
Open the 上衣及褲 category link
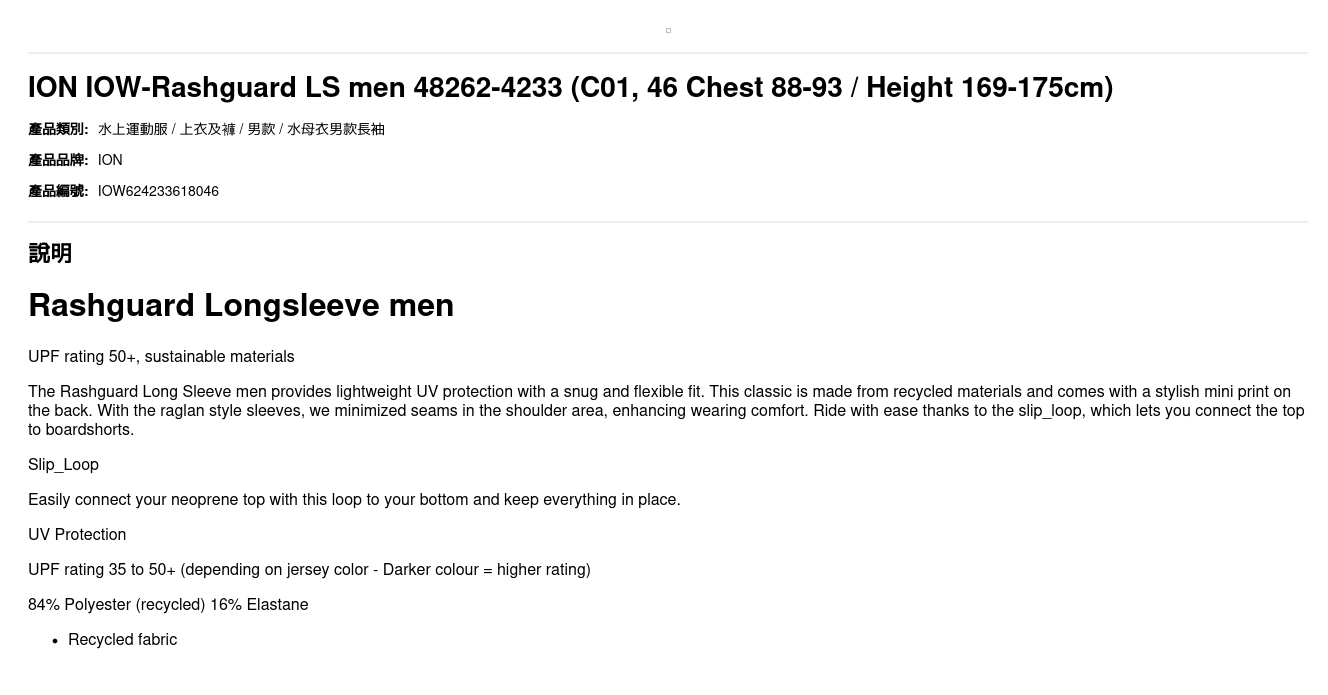tap(207, 129)
